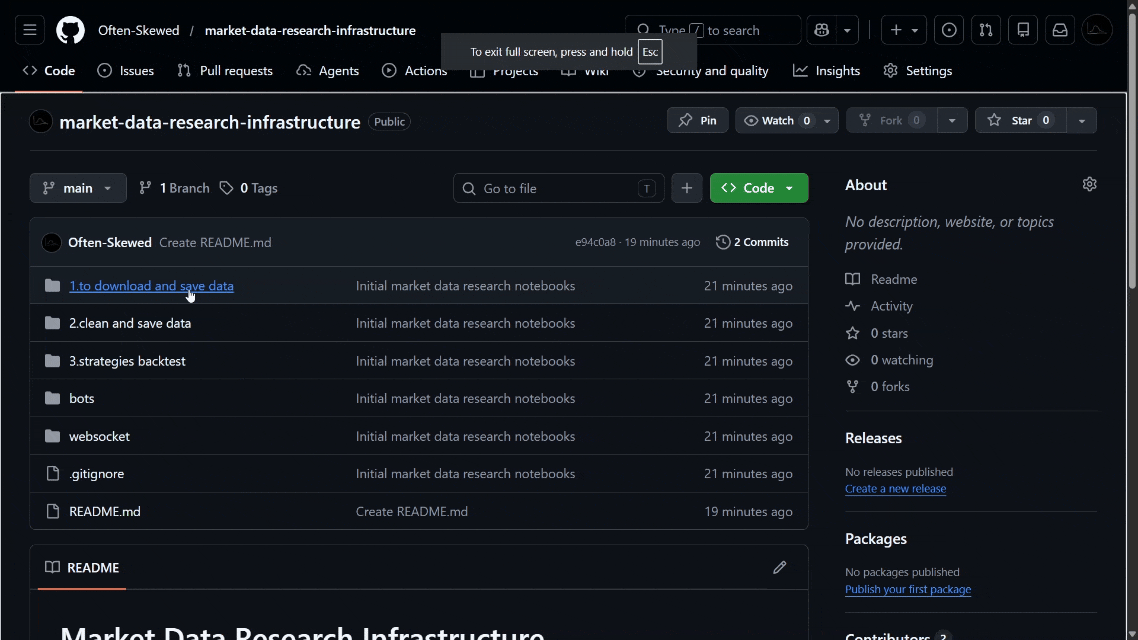Switch to the Actions tab
The image size is (1138, 640).
point(415,70)
